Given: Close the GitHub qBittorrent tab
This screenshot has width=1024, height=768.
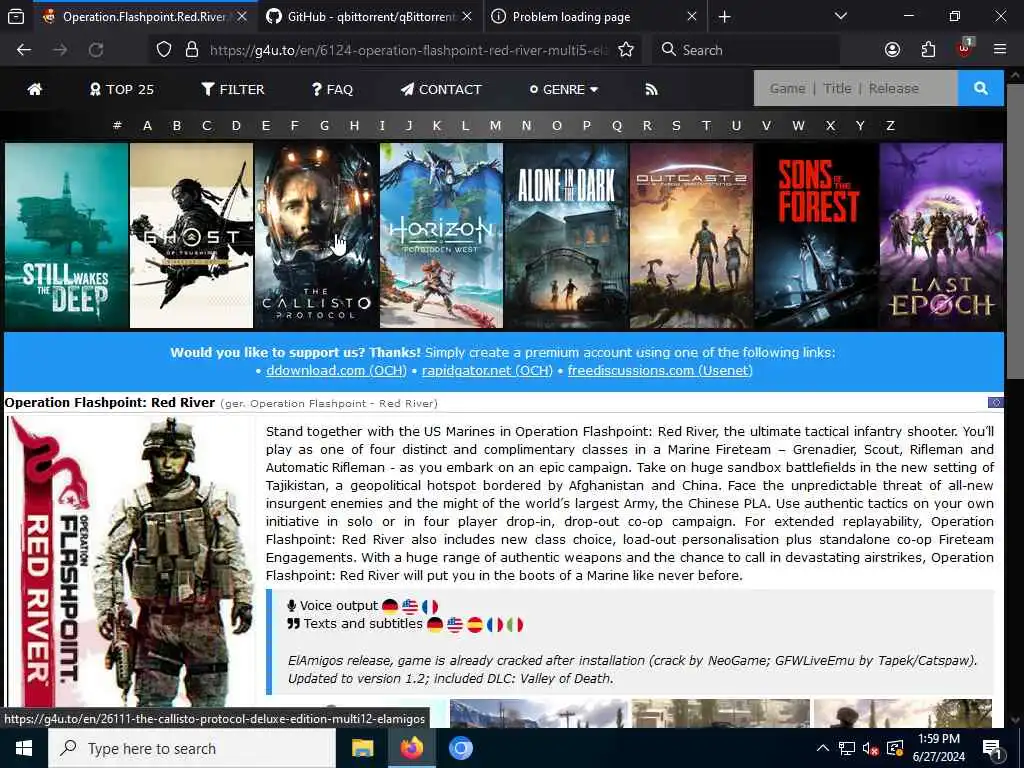Looking at the screenshot, I should (466, 17).
